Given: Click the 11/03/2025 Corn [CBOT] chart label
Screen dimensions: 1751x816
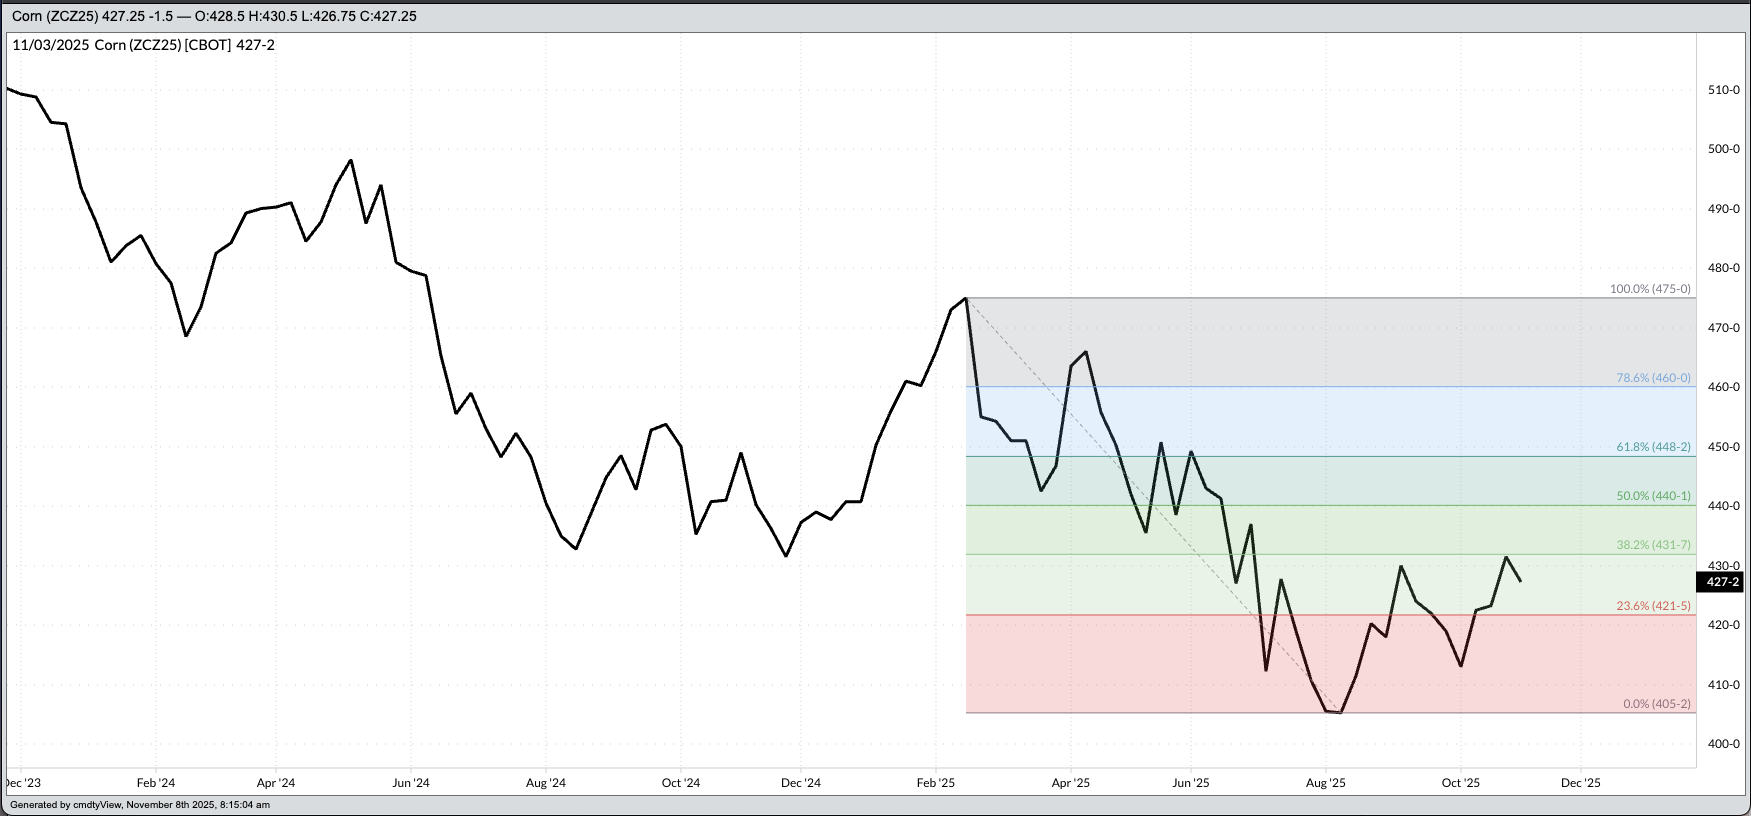Looking at the screenshot, I should [143, 45].
